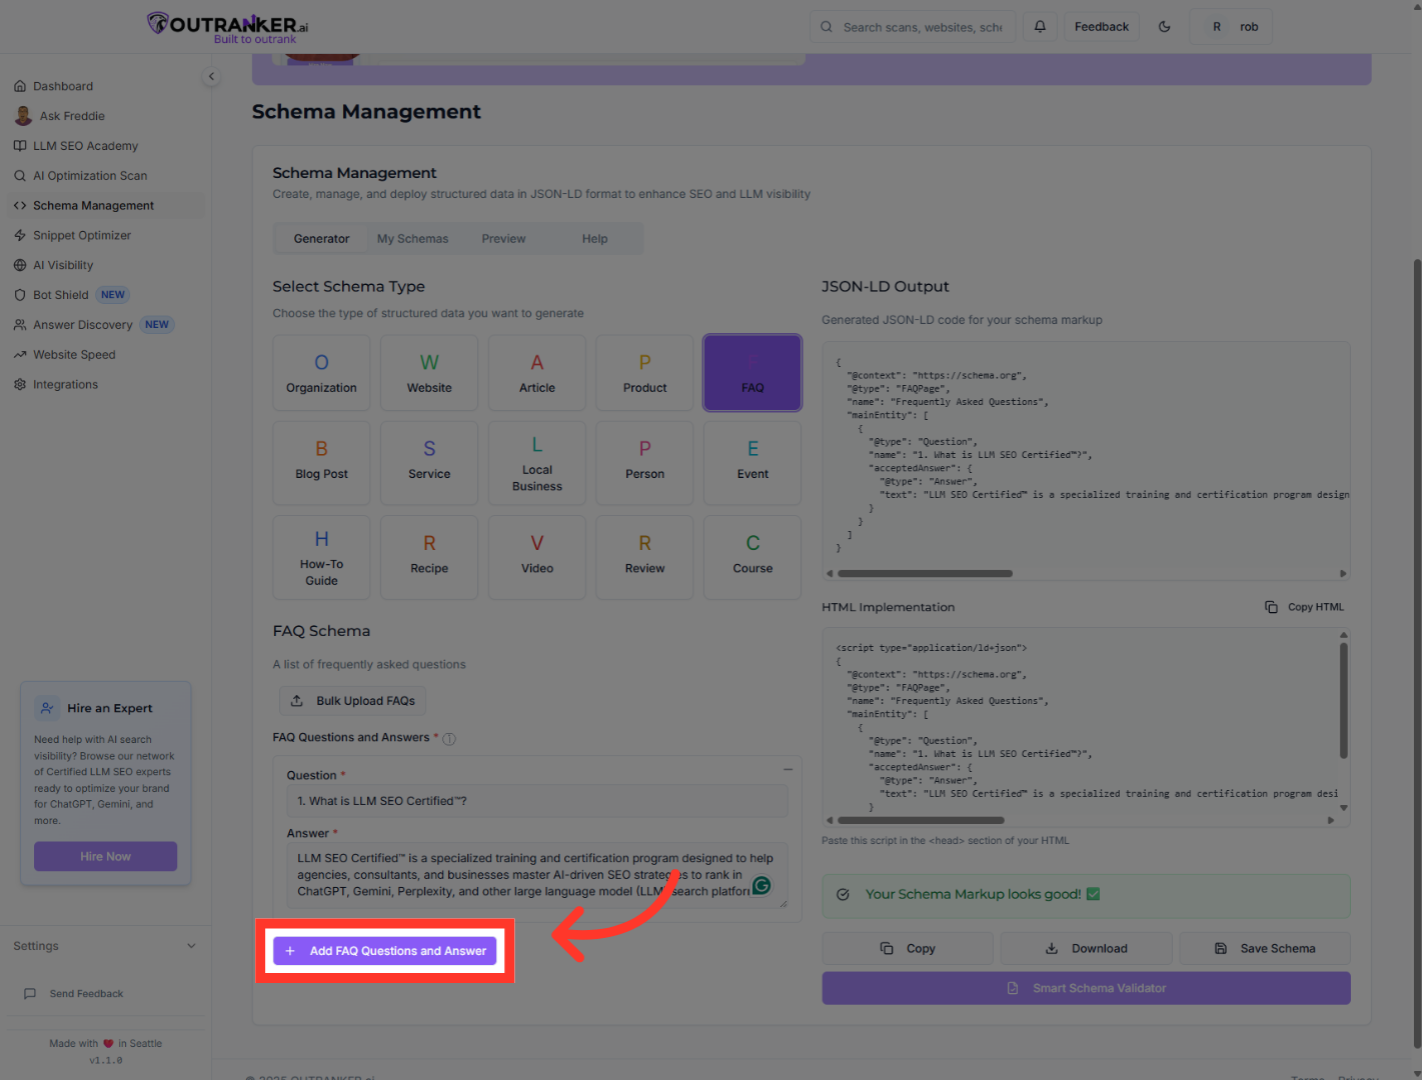Select the Video schema type

(x=537, y=558)
